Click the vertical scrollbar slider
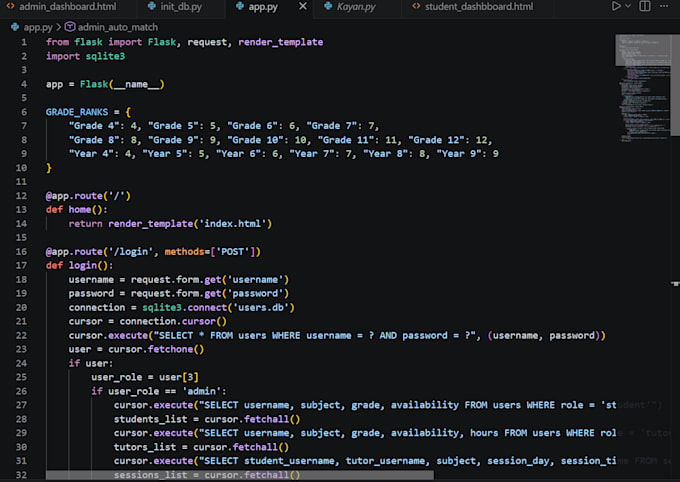Viewport: 680px width, 482px height. (x=675, y=85)
